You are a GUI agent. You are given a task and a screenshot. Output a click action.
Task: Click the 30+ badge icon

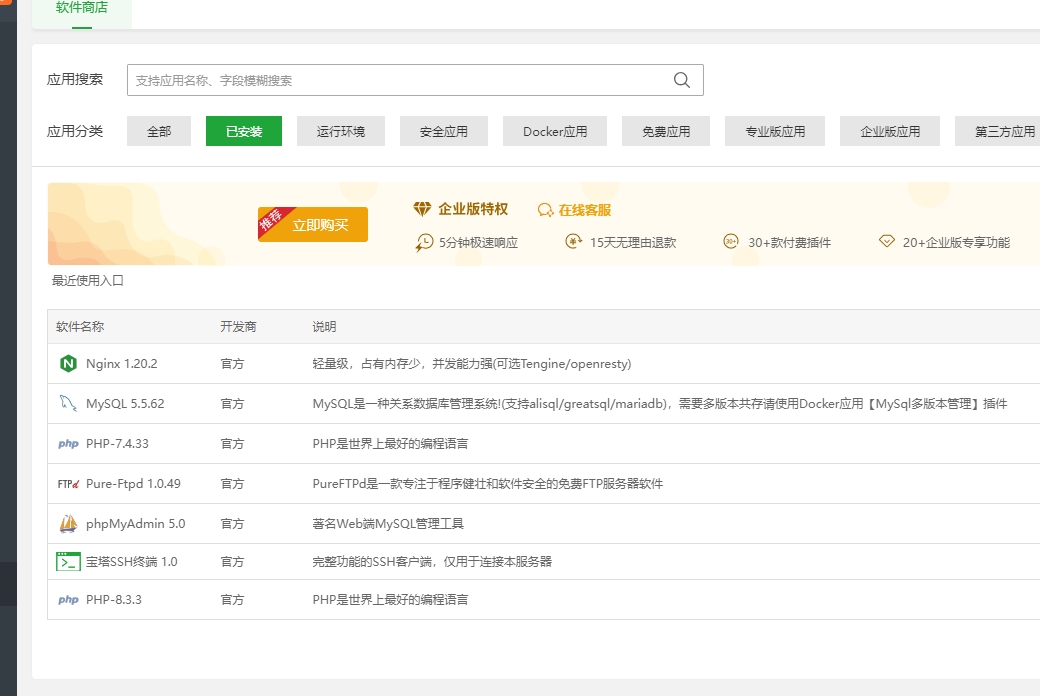(x=731, y=242)
